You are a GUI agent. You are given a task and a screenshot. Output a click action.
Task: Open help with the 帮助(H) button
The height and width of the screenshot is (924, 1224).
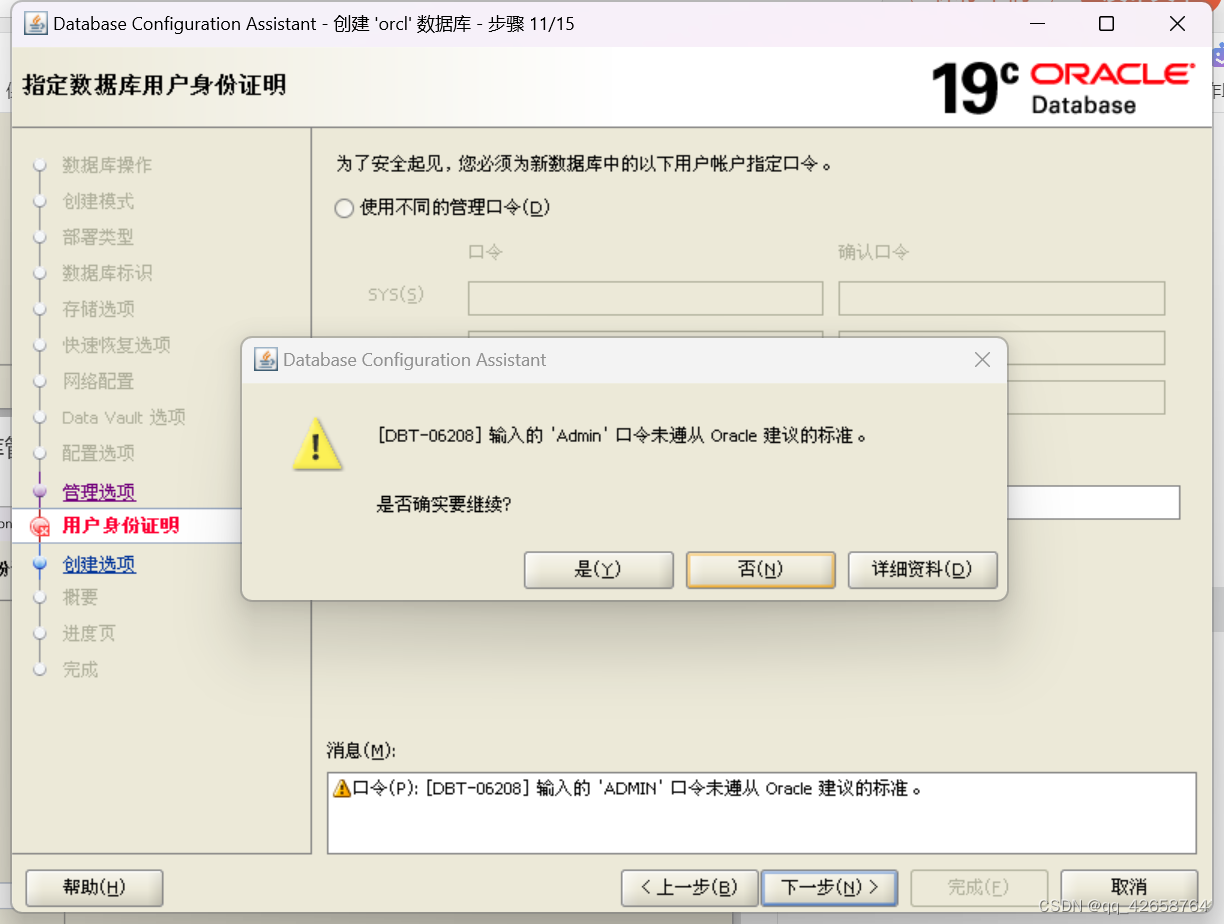point(94,887)
